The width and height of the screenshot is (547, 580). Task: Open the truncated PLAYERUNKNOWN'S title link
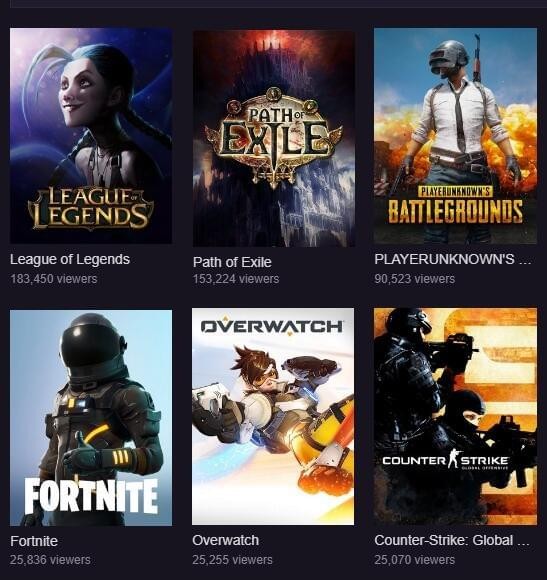pos(453,259)
